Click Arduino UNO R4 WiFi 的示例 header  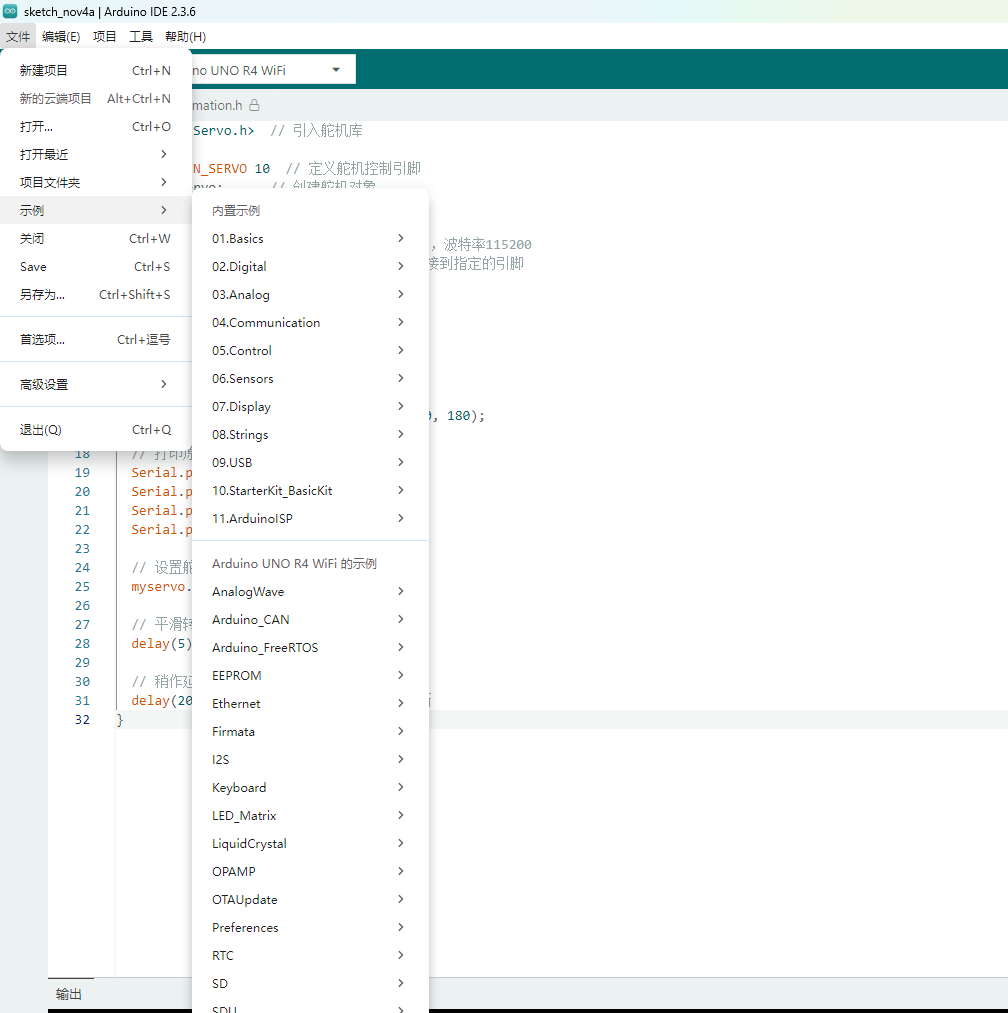click(x=294, y=563)
